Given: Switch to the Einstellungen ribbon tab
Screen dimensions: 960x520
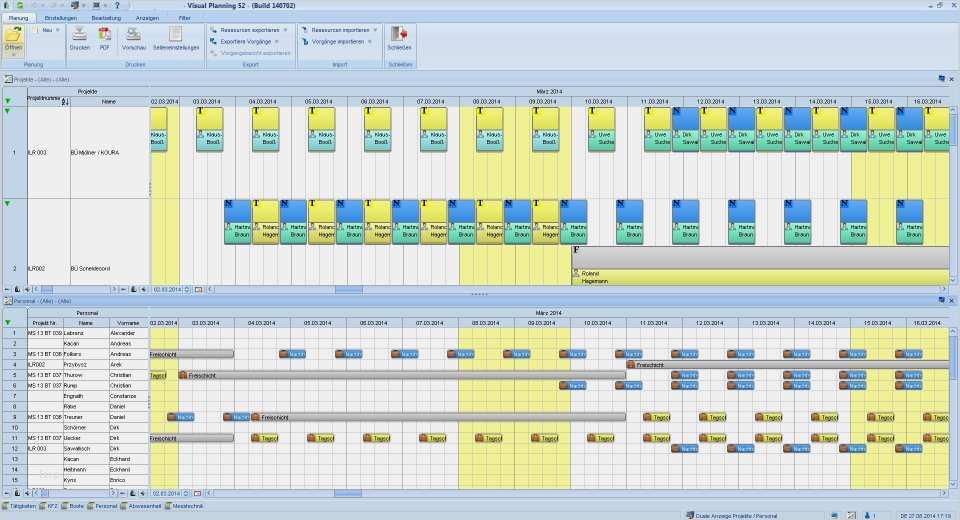Looking at the screenshot, I should point(61,18).
